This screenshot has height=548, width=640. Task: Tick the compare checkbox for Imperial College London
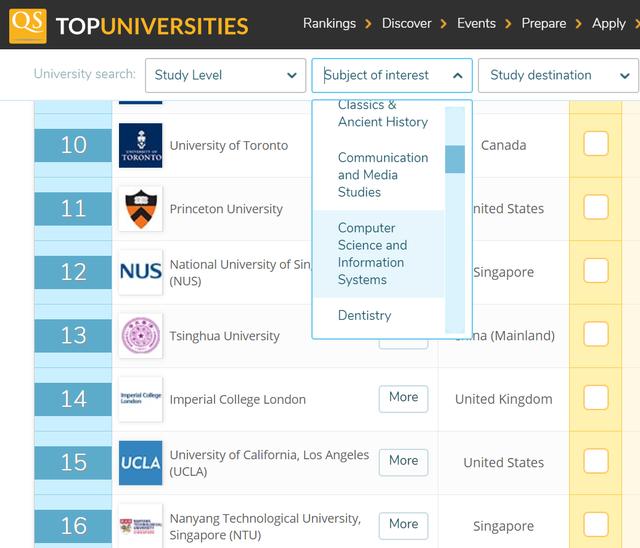[x=596, y=398]
